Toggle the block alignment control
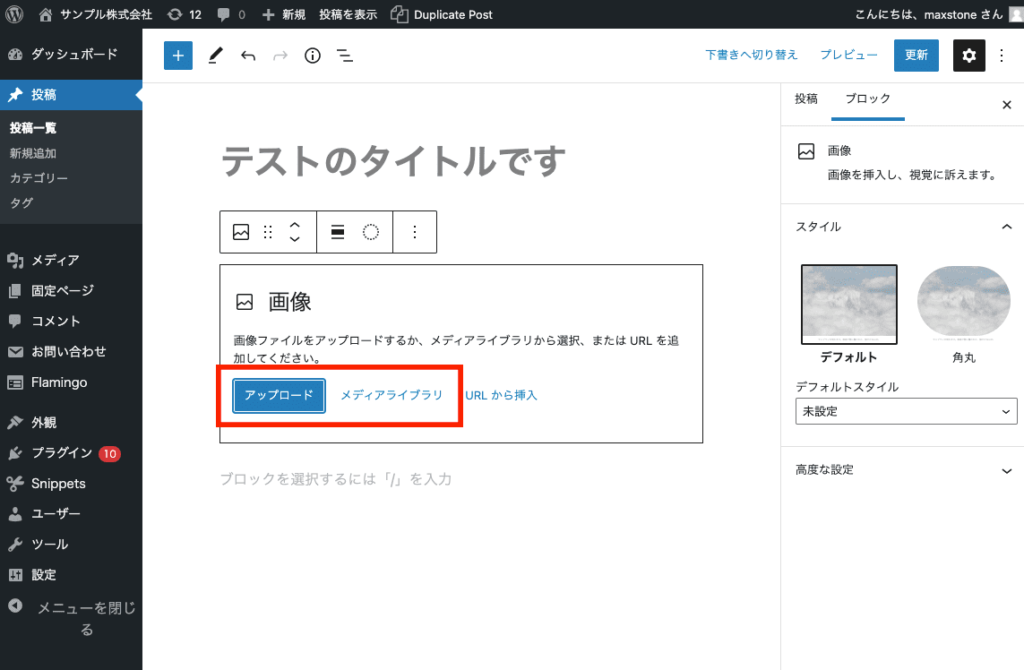This screenshot has width=1024, height=670. click(339, 231)
